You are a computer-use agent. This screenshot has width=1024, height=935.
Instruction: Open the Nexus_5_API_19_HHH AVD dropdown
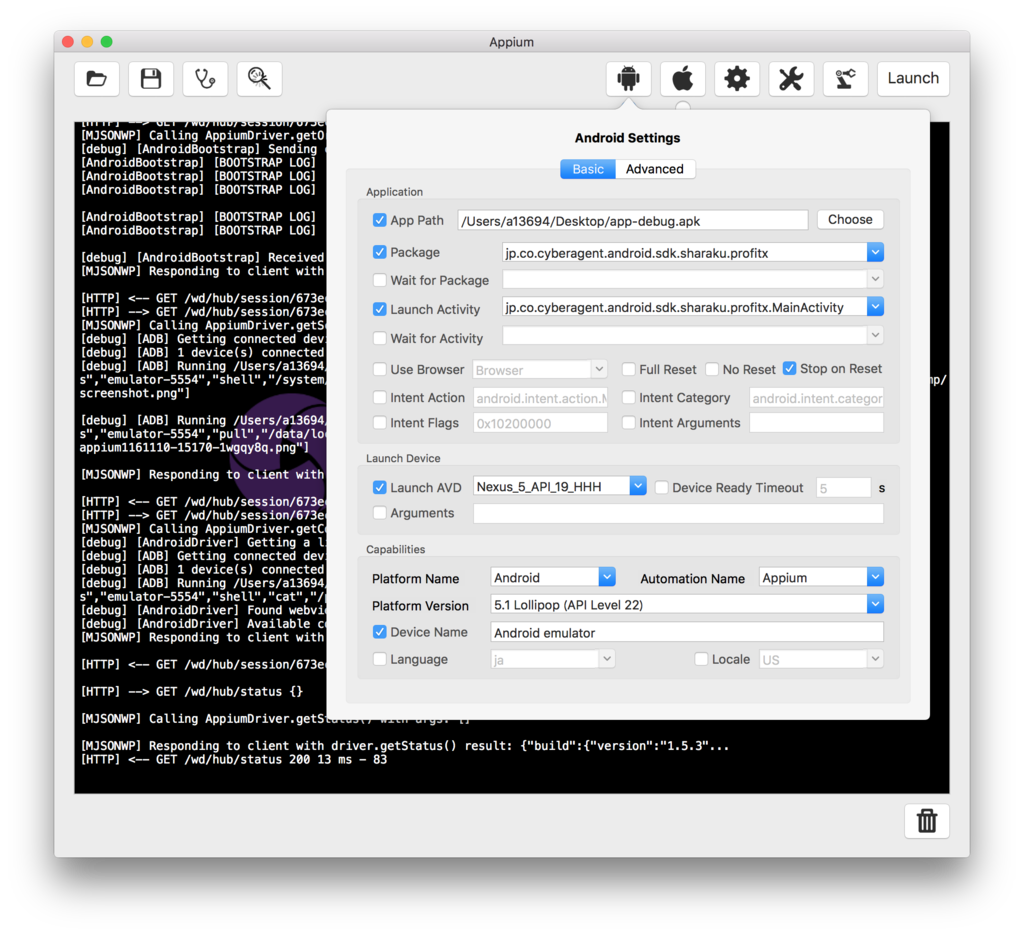pyautogui.click(x=638, y=486)
